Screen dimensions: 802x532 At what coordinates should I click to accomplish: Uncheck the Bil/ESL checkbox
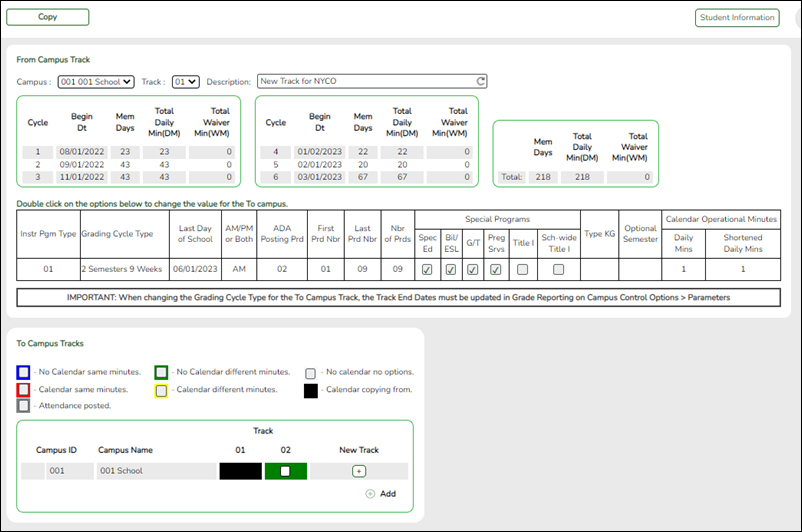pyautogui.click(x=450, y=269)
